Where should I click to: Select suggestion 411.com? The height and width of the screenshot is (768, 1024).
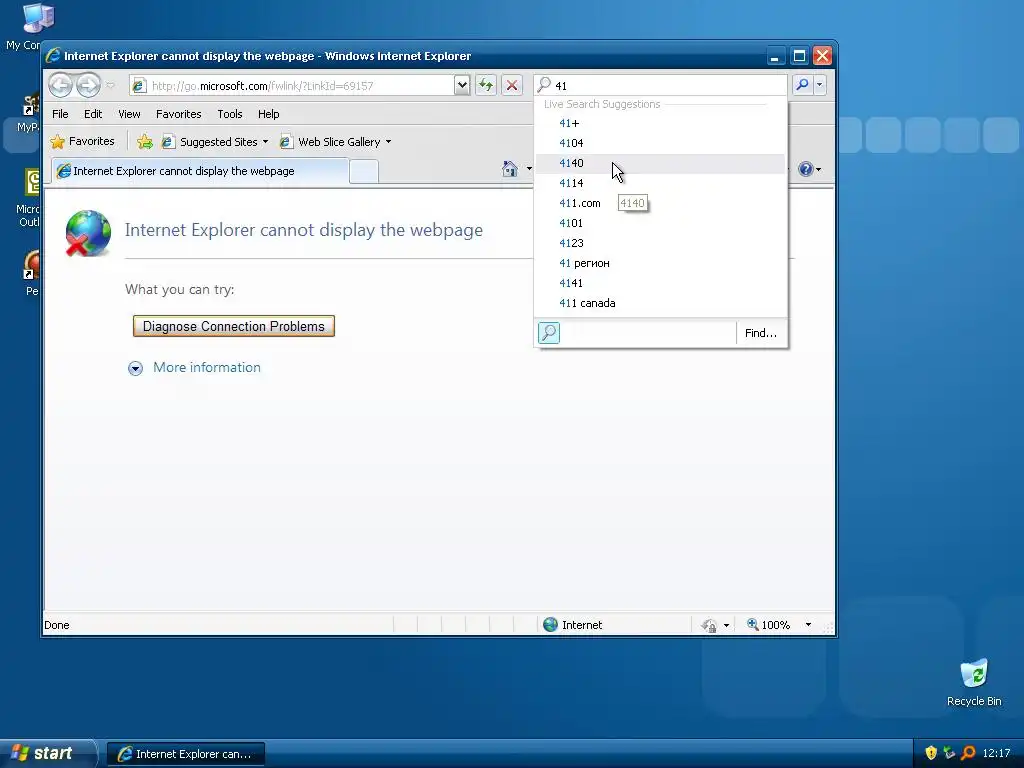point(660,203)
